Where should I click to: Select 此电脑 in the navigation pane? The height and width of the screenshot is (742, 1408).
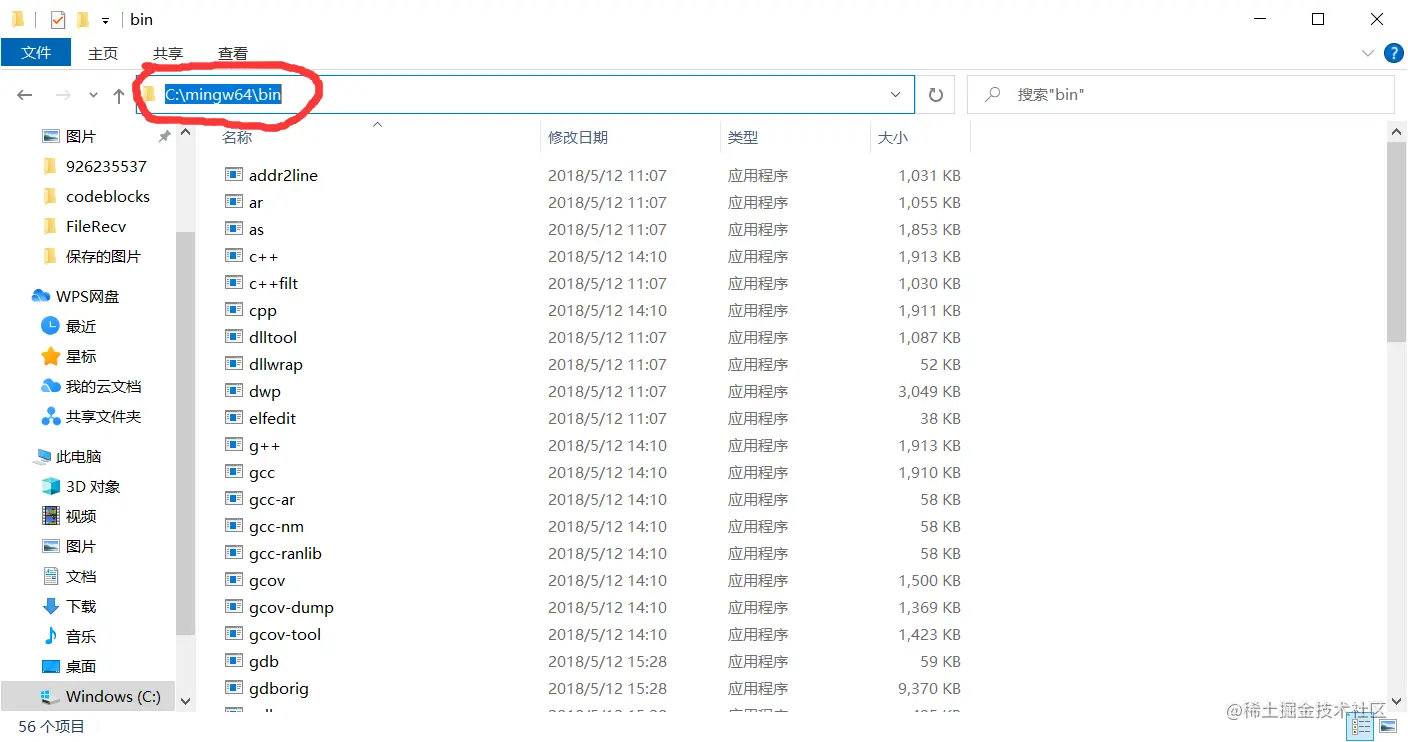[x=78, y=456]
